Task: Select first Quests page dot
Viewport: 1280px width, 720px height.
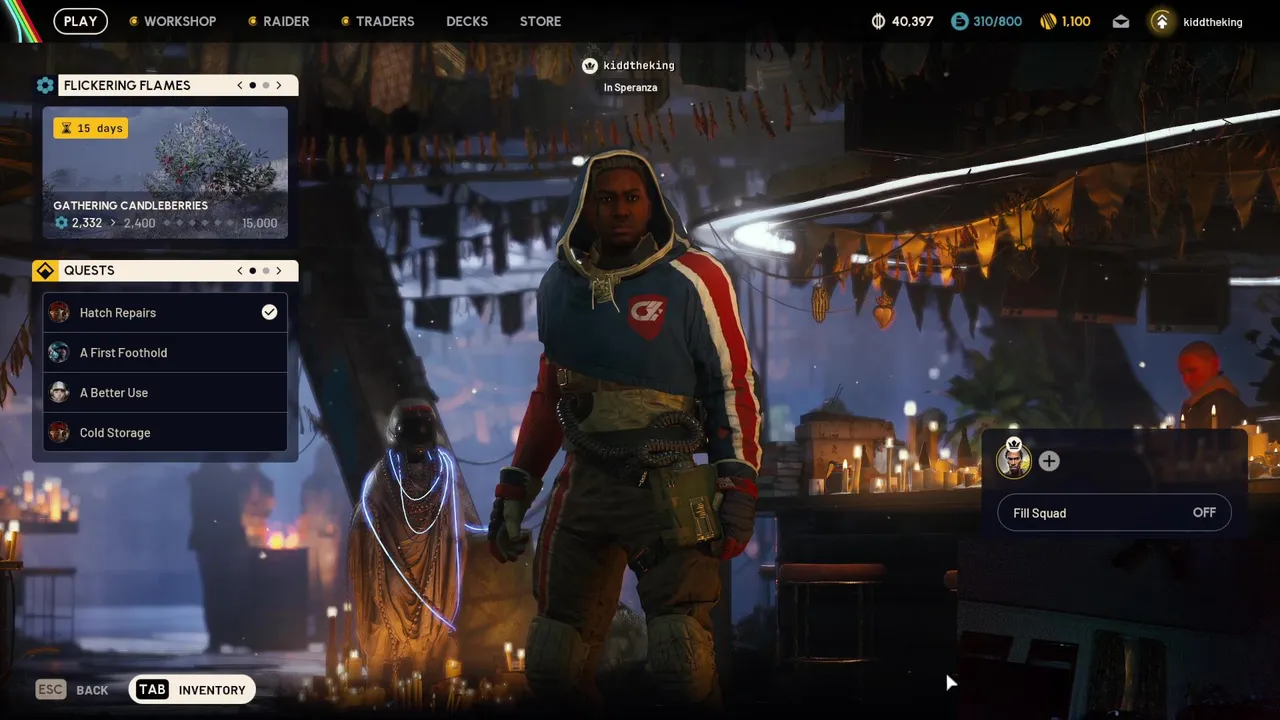Action: pyautogui.click(x=252, y=270)
